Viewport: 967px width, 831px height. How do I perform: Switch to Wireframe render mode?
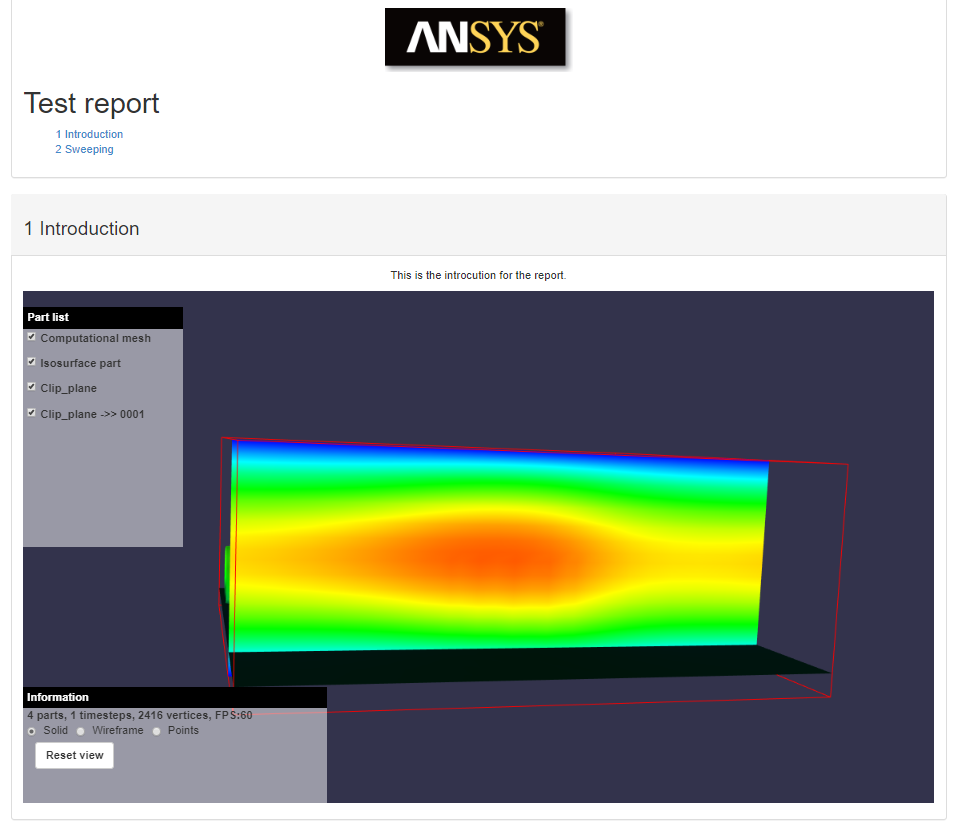[x=81, y=731]
